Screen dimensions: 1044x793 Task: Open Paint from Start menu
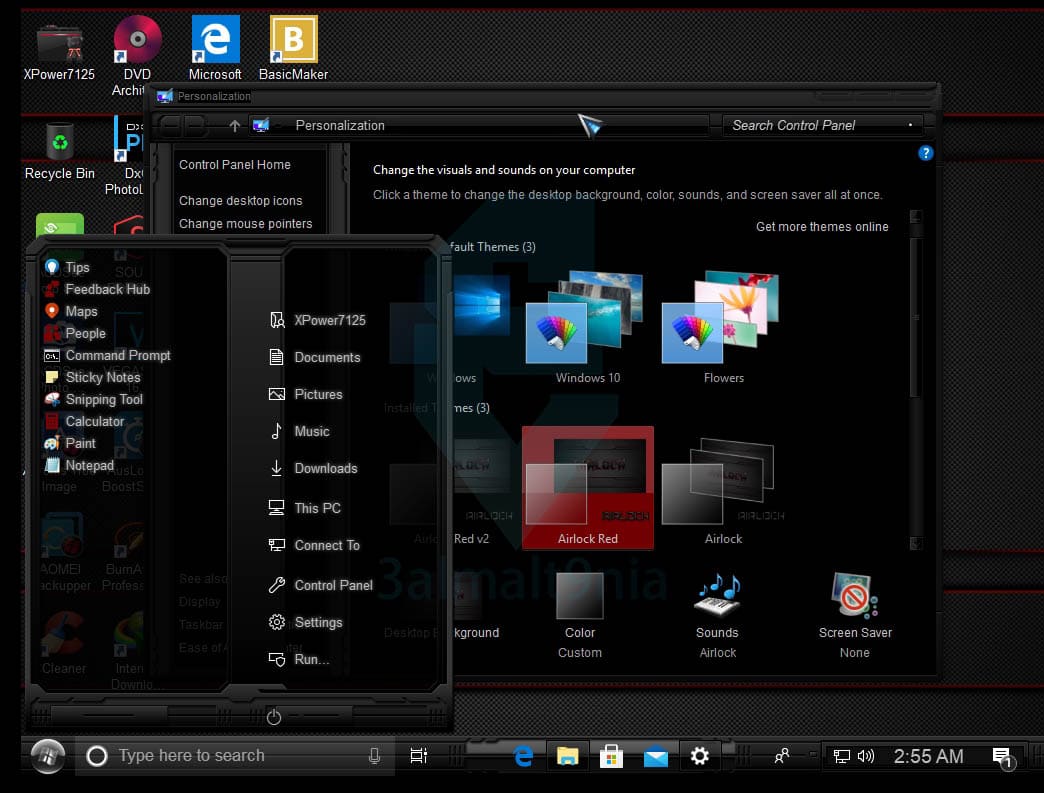70,443
